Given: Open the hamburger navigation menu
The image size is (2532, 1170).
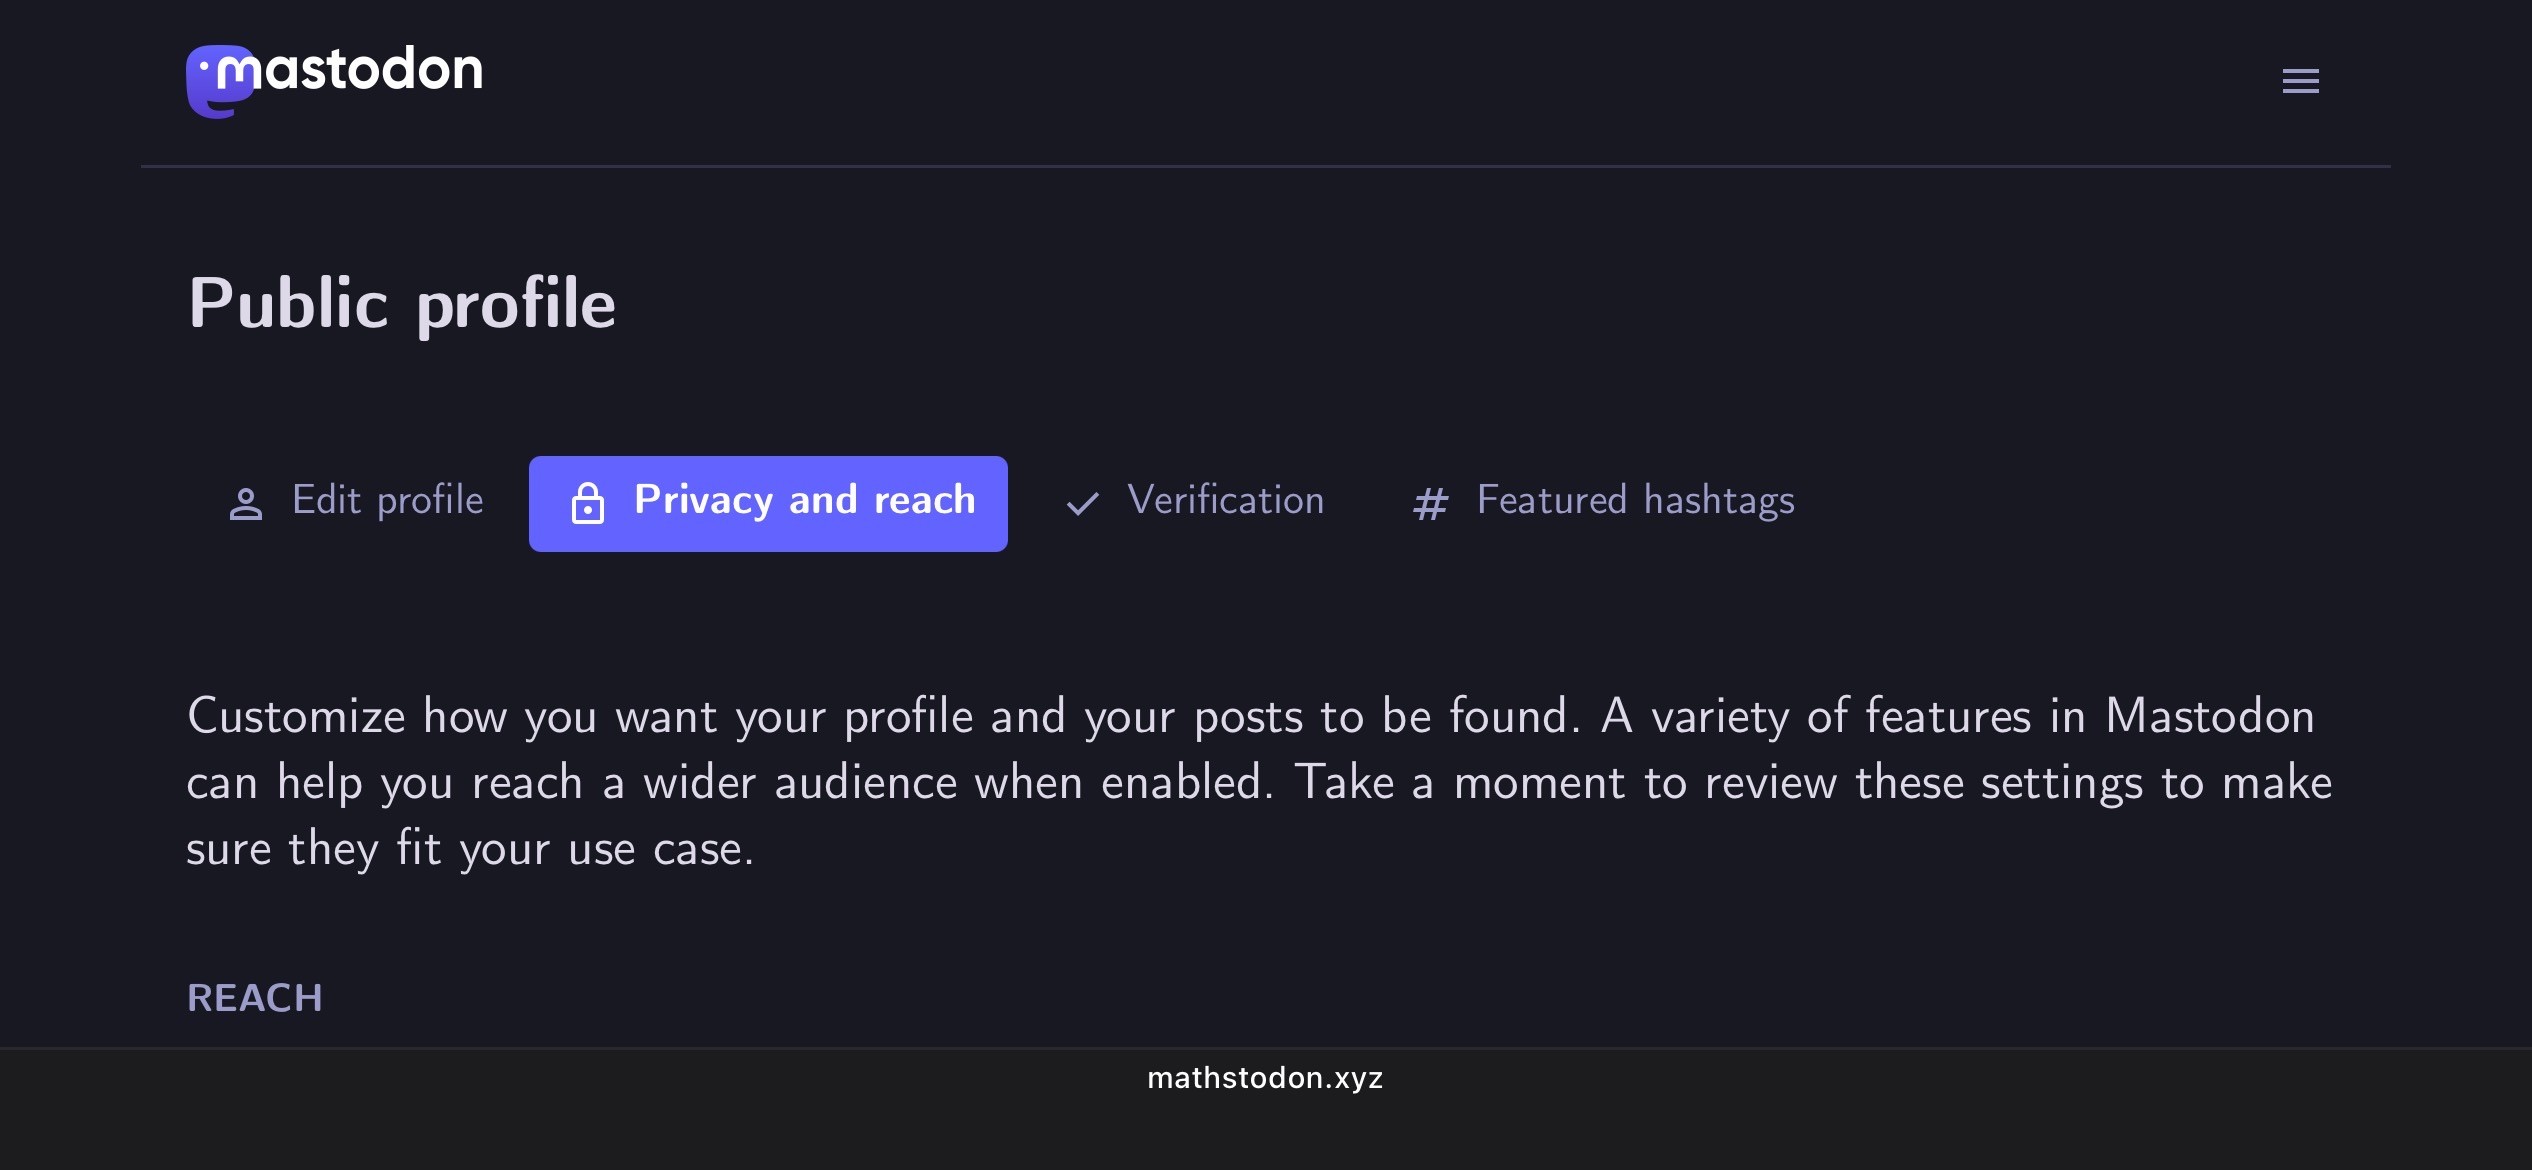Looking at the screenshot, I should [2300, 81].
